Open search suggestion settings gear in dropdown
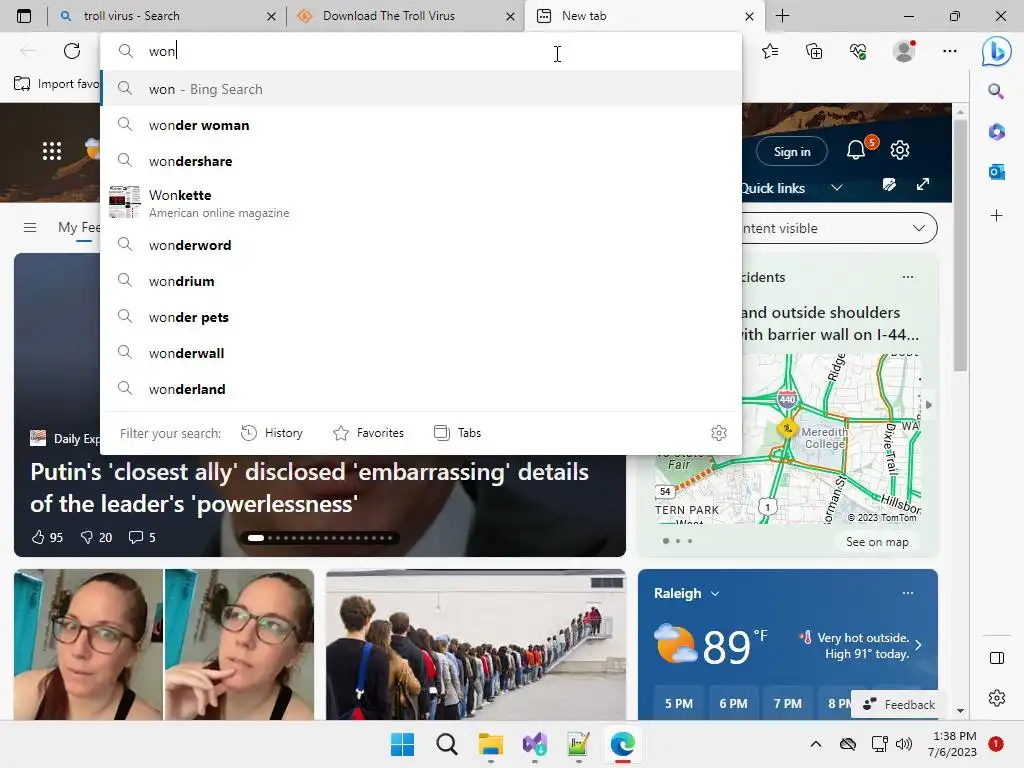Image resolution: width=1024 pixels, height=768 pixels. pos(718,433)
